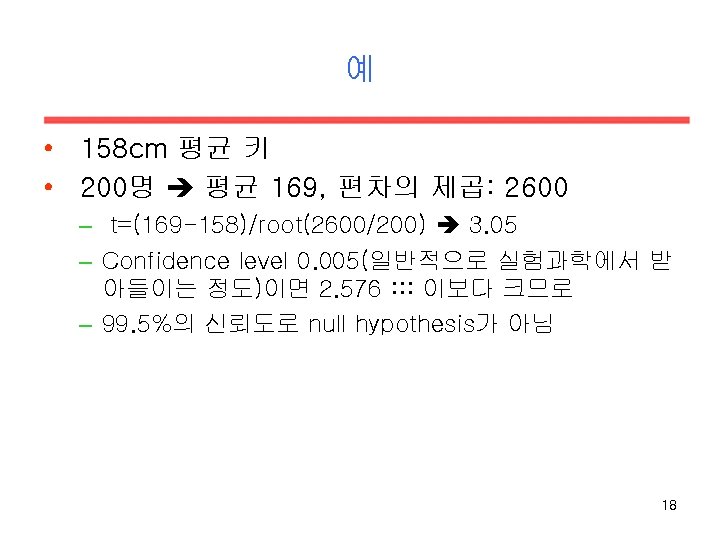The image size is (720, 540).
Task: Click the green dash before 99.5%
Action: pyautogui.click(x=85, y=326)
